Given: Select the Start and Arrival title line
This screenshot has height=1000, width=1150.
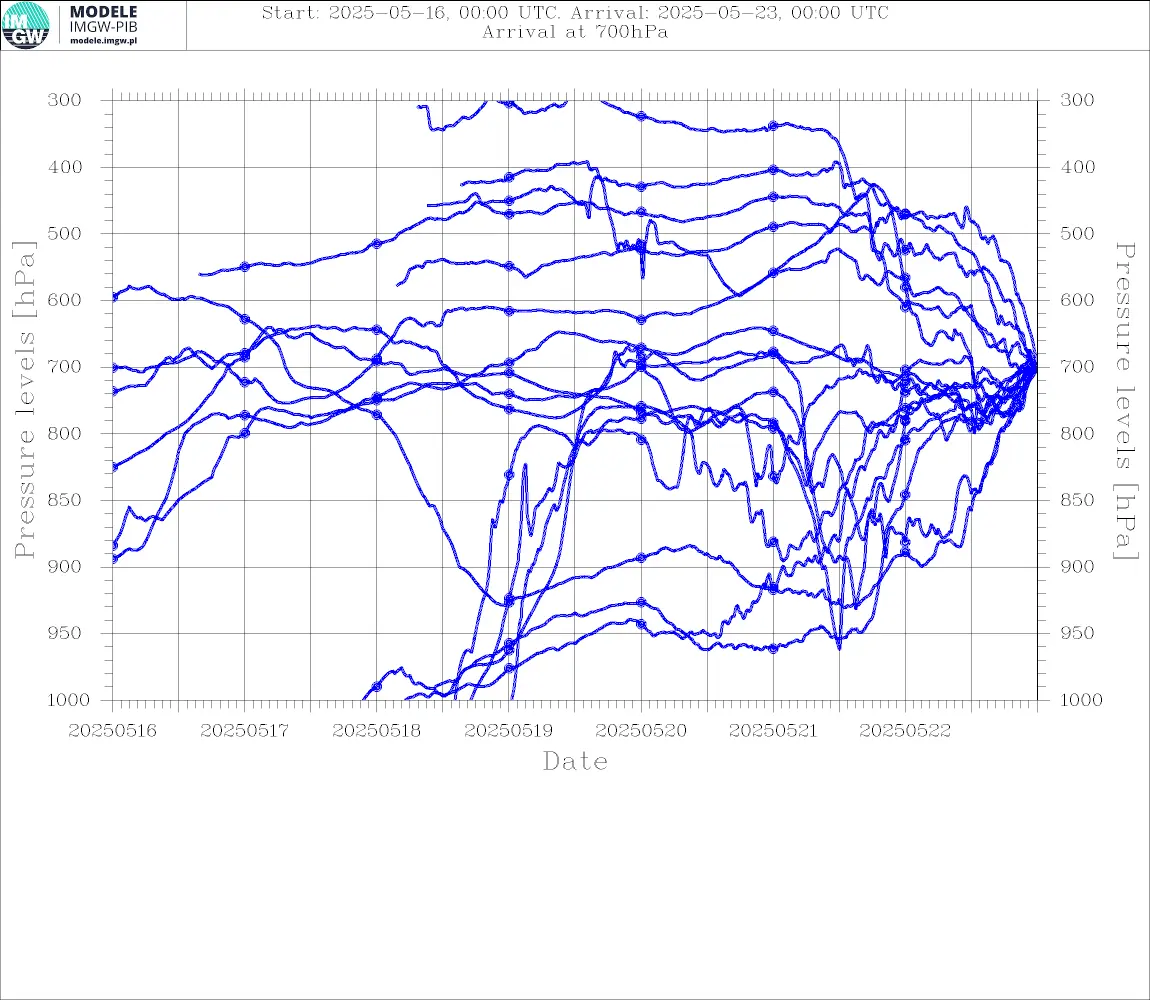Looking at the screenshot, I should pos(575,12).
